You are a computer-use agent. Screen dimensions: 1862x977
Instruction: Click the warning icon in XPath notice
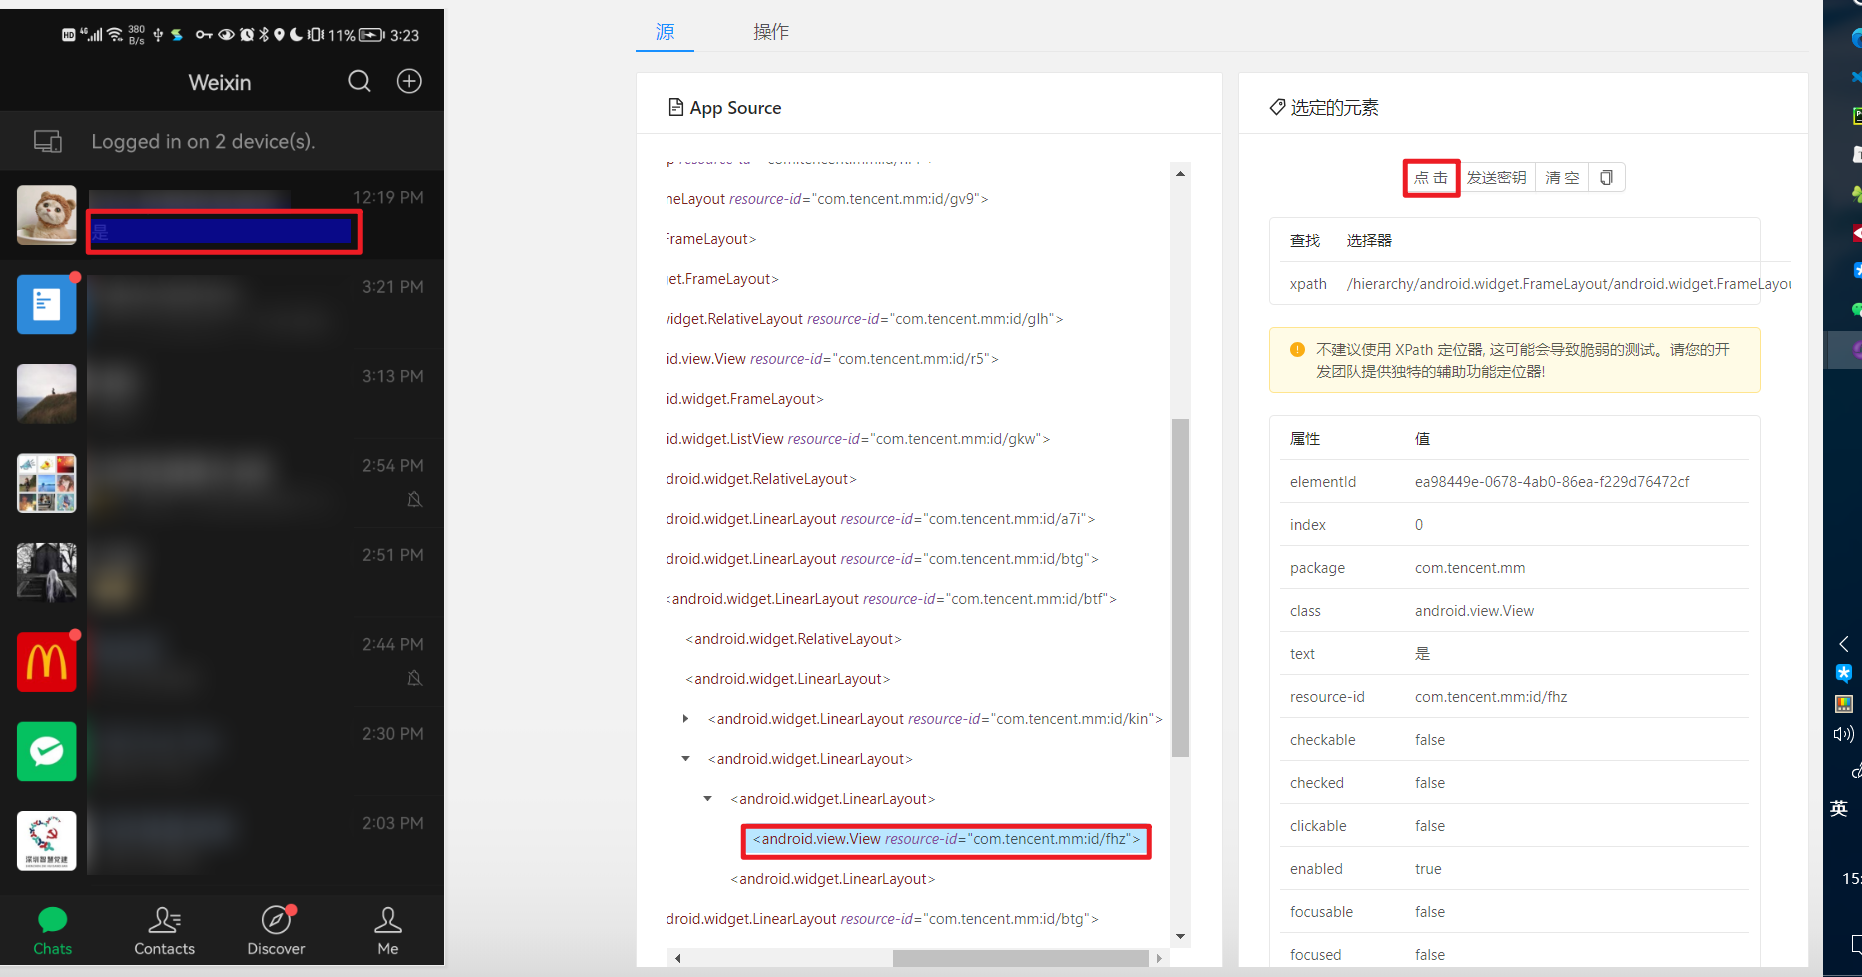1297,350
